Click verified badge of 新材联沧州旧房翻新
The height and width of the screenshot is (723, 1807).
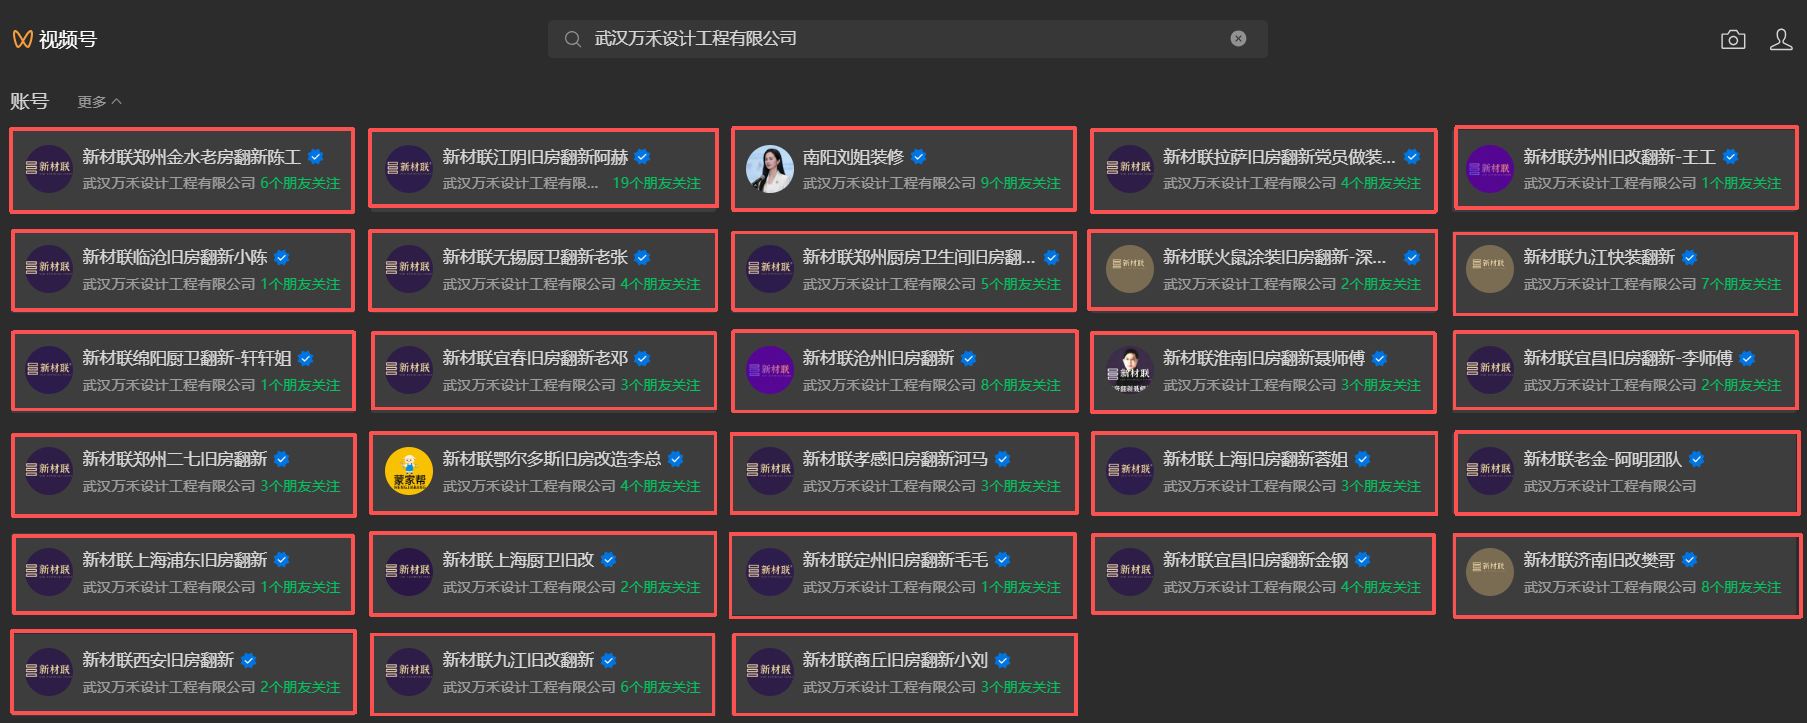pyautogui.click(x=968, y=359)
